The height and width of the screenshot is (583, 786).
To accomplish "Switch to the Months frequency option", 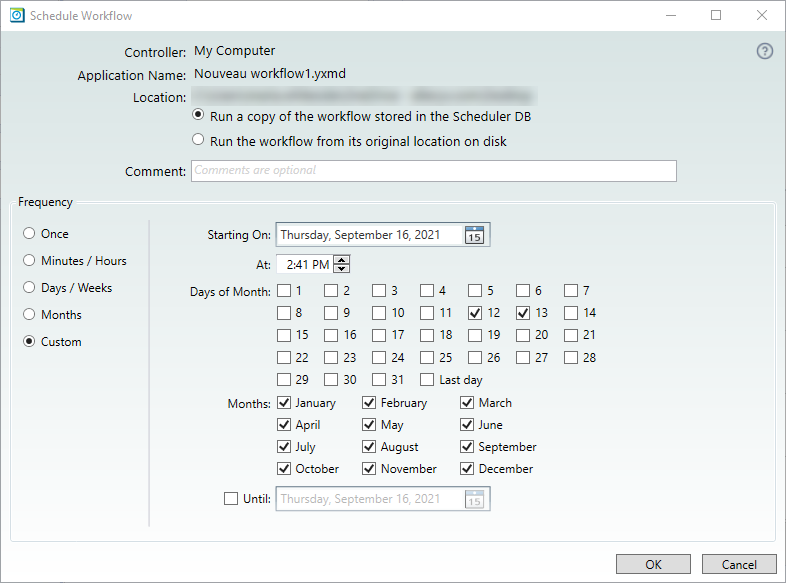I will tap(29, 315).
